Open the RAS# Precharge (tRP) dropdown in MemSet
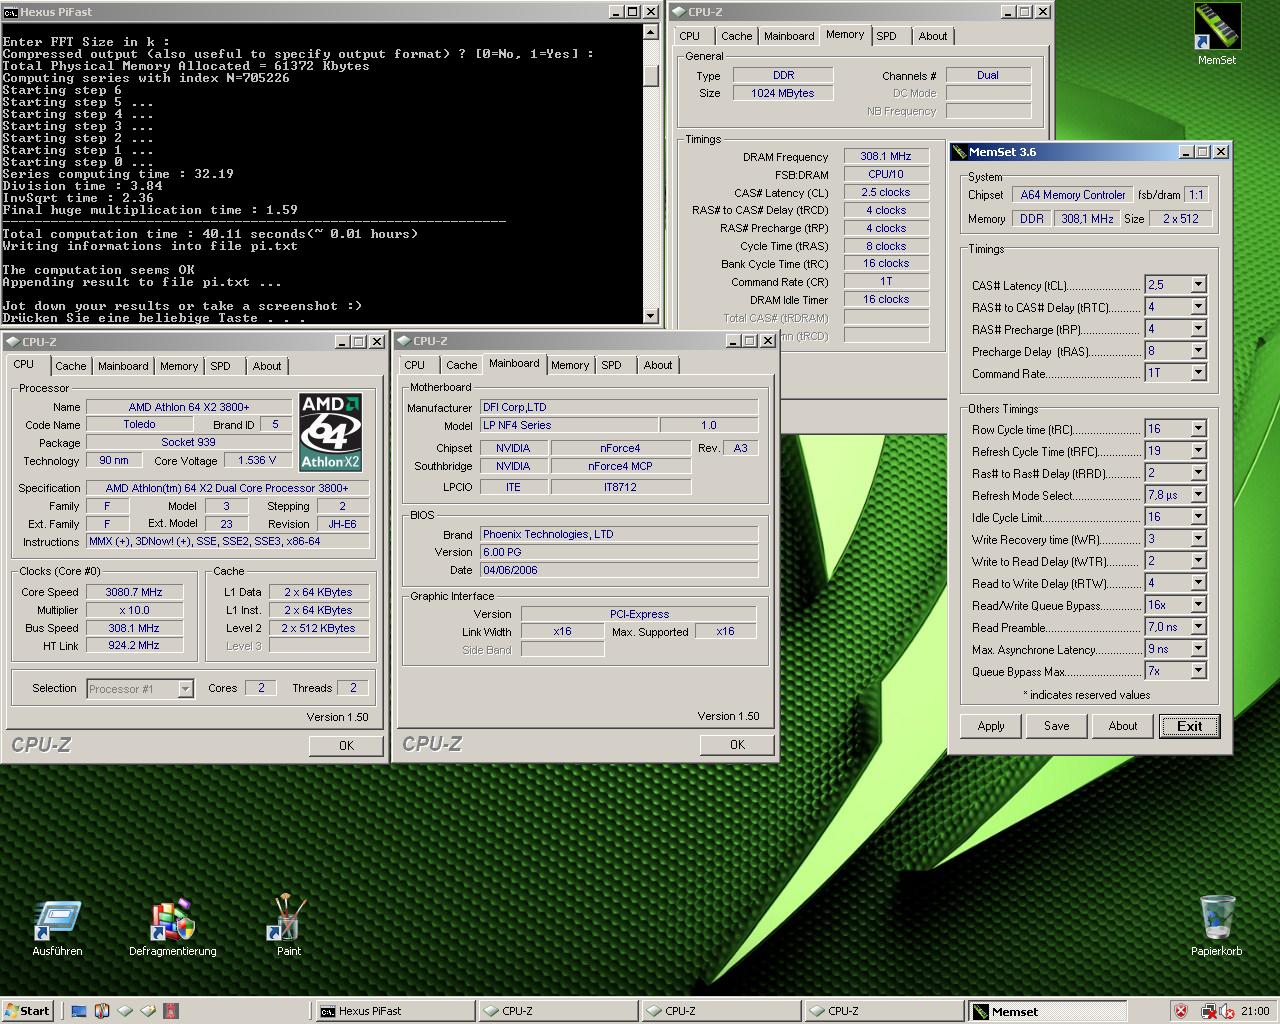This screenshot has height=1024, width=1280. tap(1198, 329)
